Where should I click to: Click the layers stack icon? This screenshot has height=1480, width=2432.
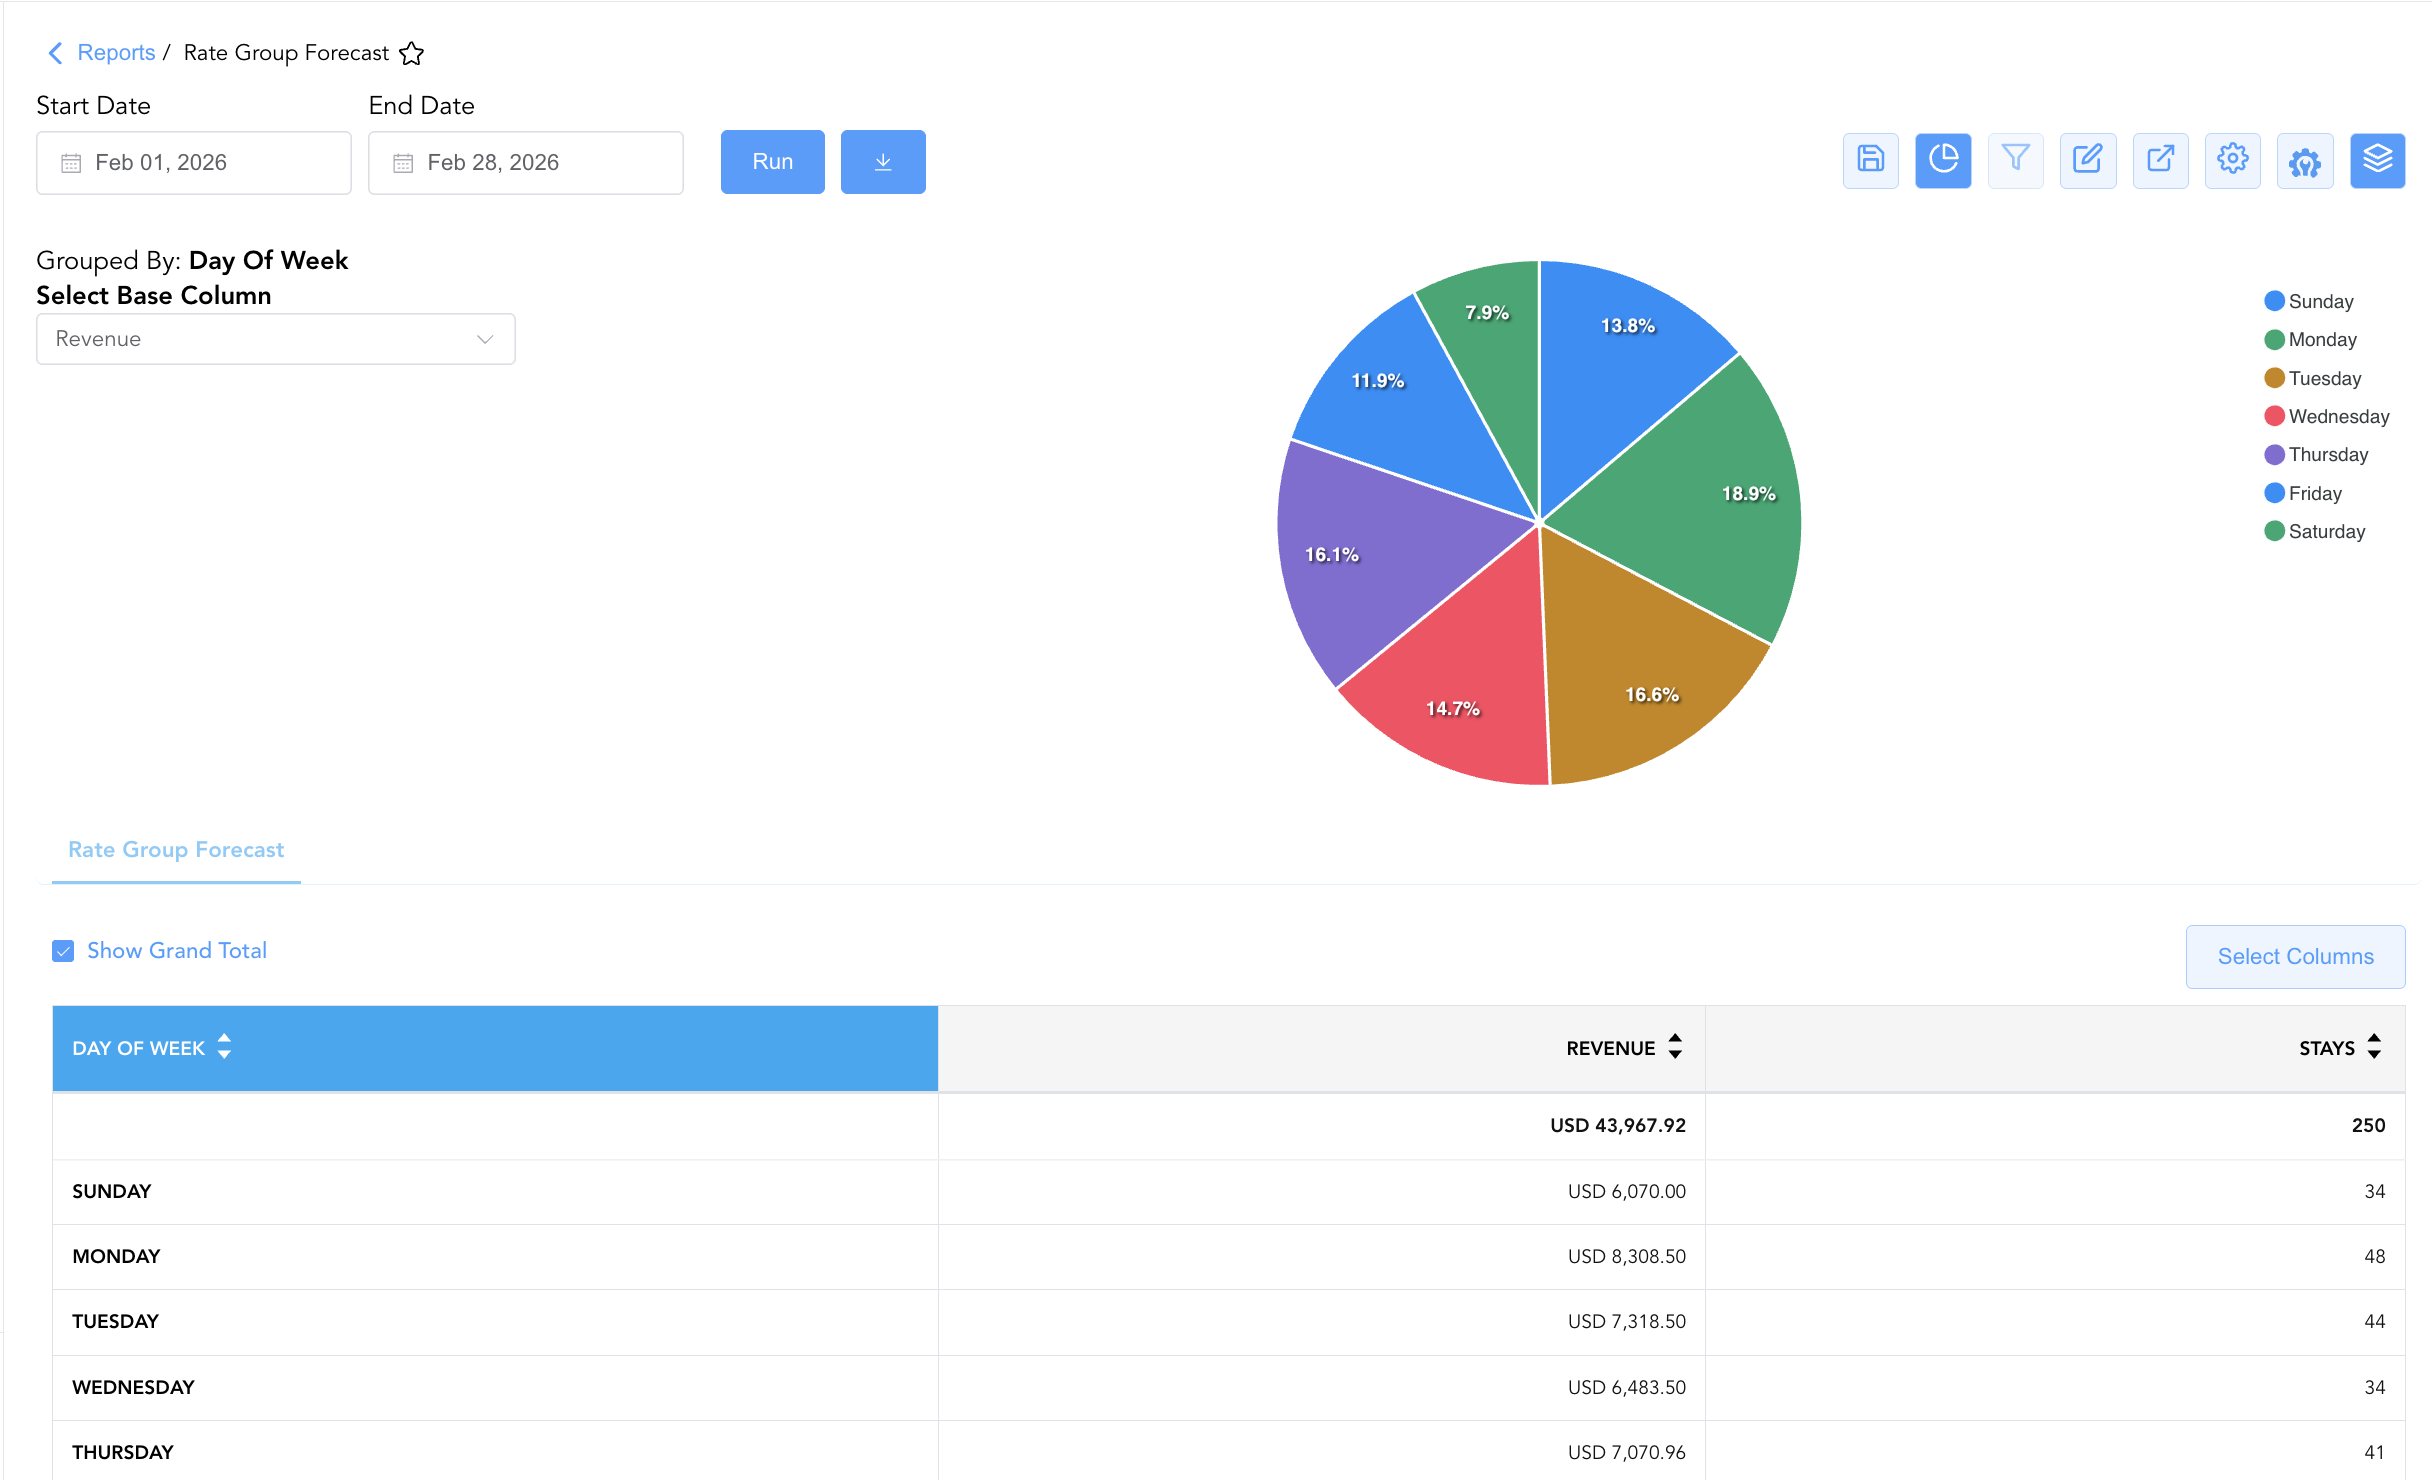coord(2377,161)
